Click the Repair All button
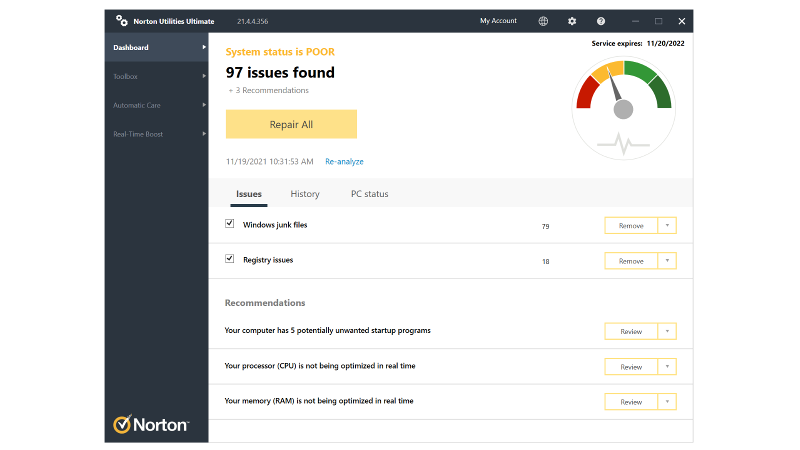The height and width of the screenshot is (450, 800). (x=291, y=124)
